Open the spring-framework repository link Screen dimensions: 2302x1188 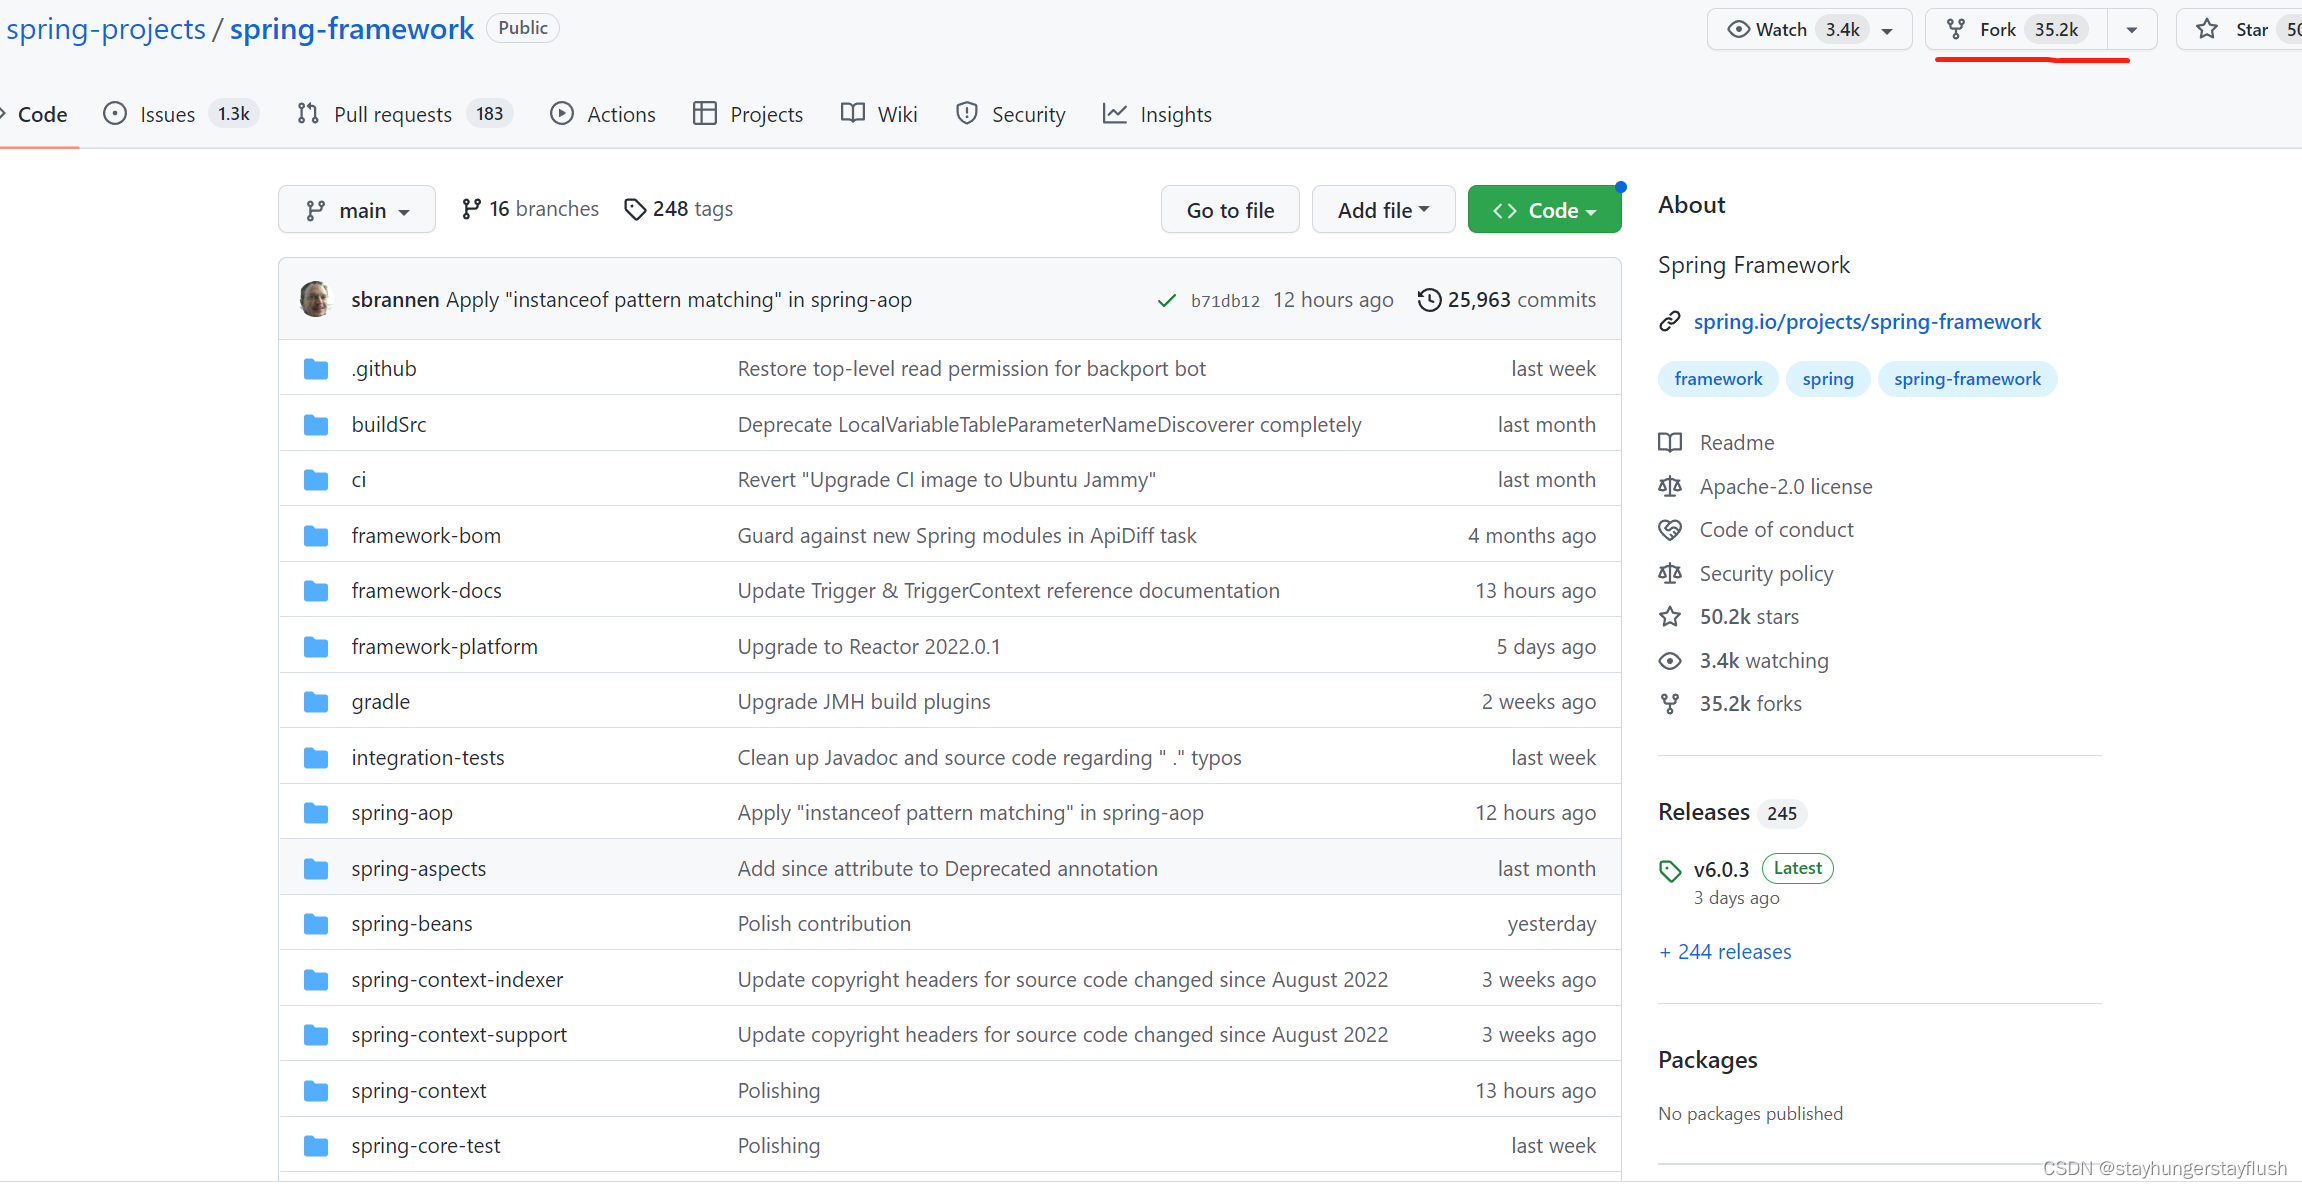pyautogui.click(x=352, y=29)
